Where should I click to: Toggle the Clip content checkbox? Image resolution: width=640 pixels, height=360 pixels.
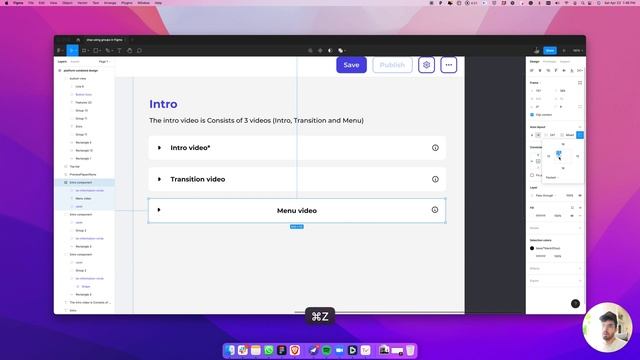[532, 115]
